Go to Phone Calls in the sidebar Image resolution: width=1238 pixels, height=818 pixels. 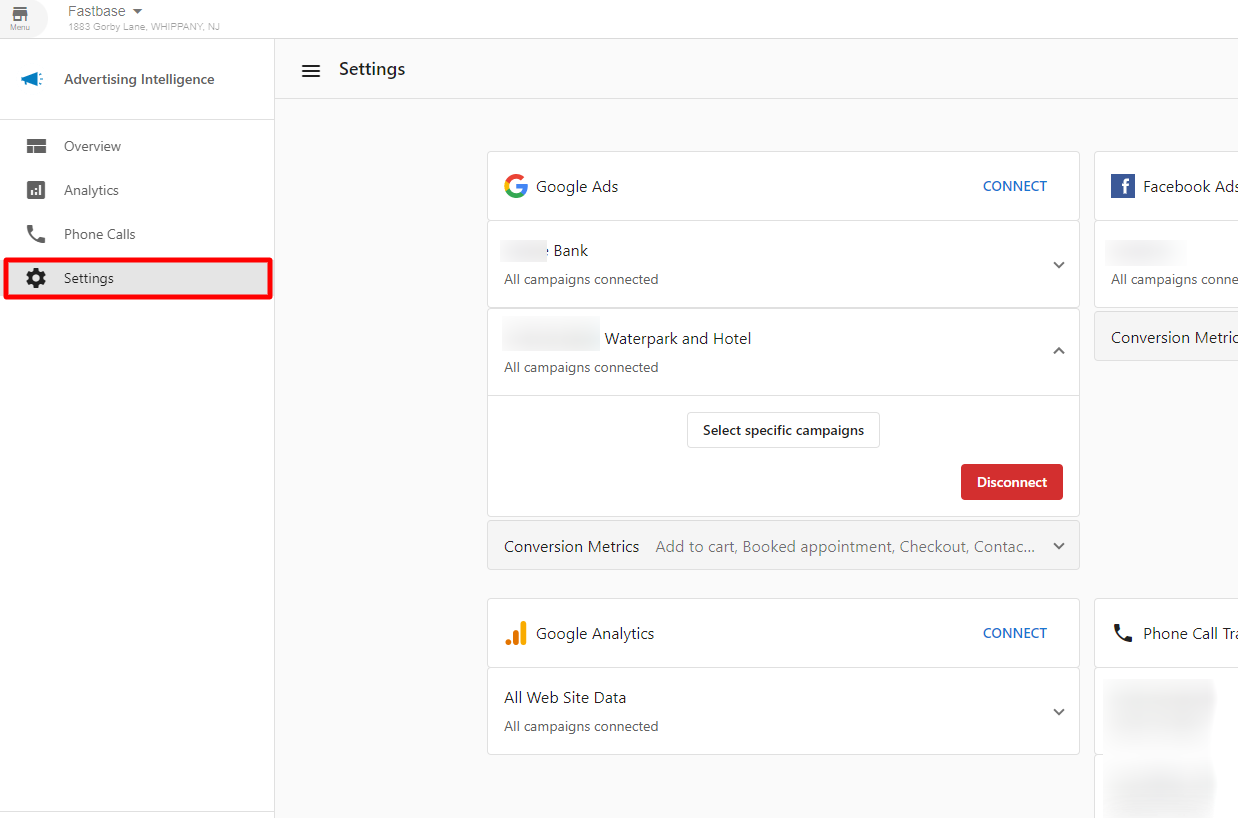pos(99,233)
